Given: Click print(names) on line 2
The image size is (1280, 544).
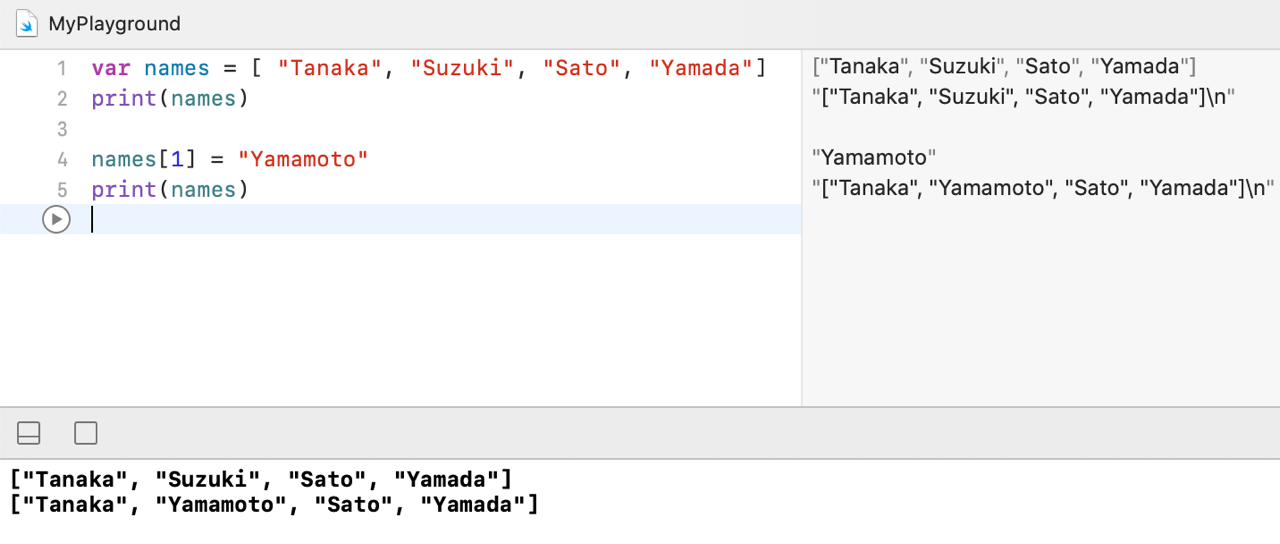Looking at the screenshot, I should coord(169,99).
